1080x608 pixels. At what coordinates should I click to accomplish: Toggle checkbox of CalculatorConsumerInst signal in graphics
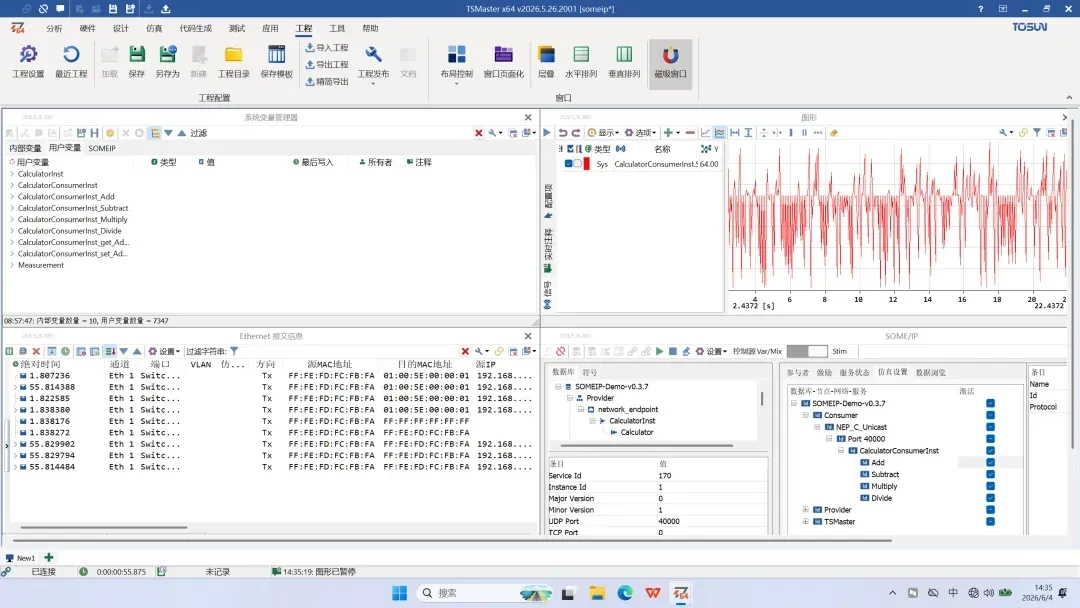[568, 164]
